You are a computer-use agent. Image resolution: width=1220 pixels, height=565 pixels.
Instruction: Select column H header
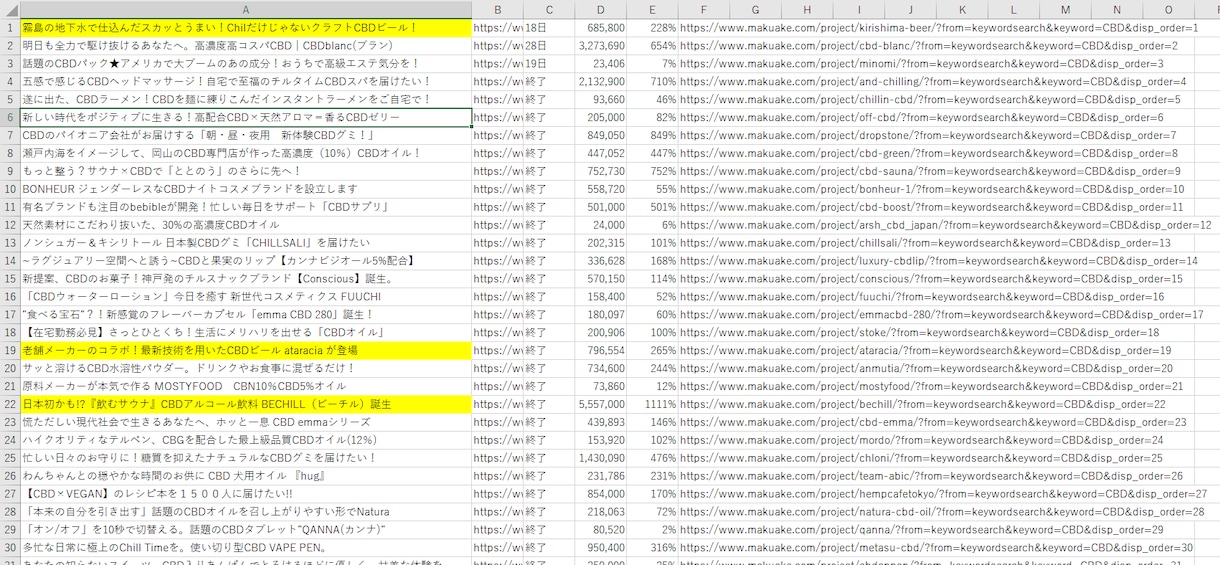pyautogui.click(x=807, y=9)
